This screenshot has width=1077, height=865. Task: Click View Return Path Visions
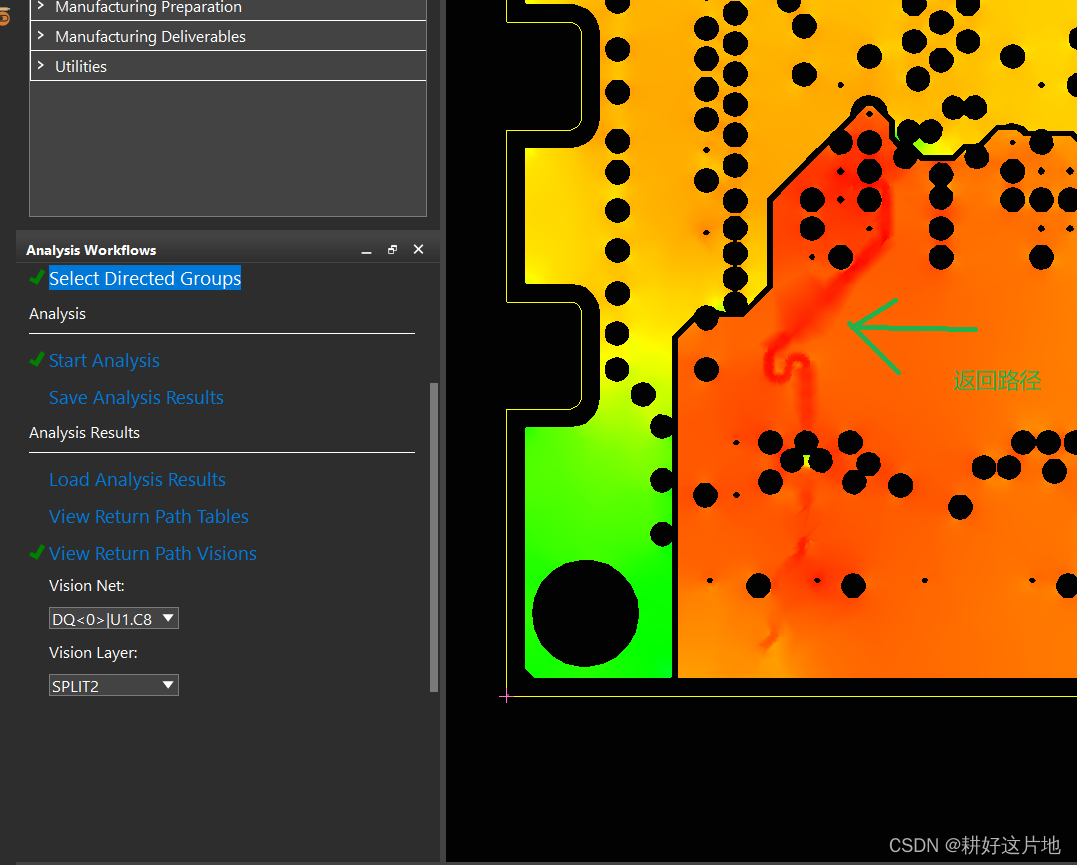coord(152,553)
